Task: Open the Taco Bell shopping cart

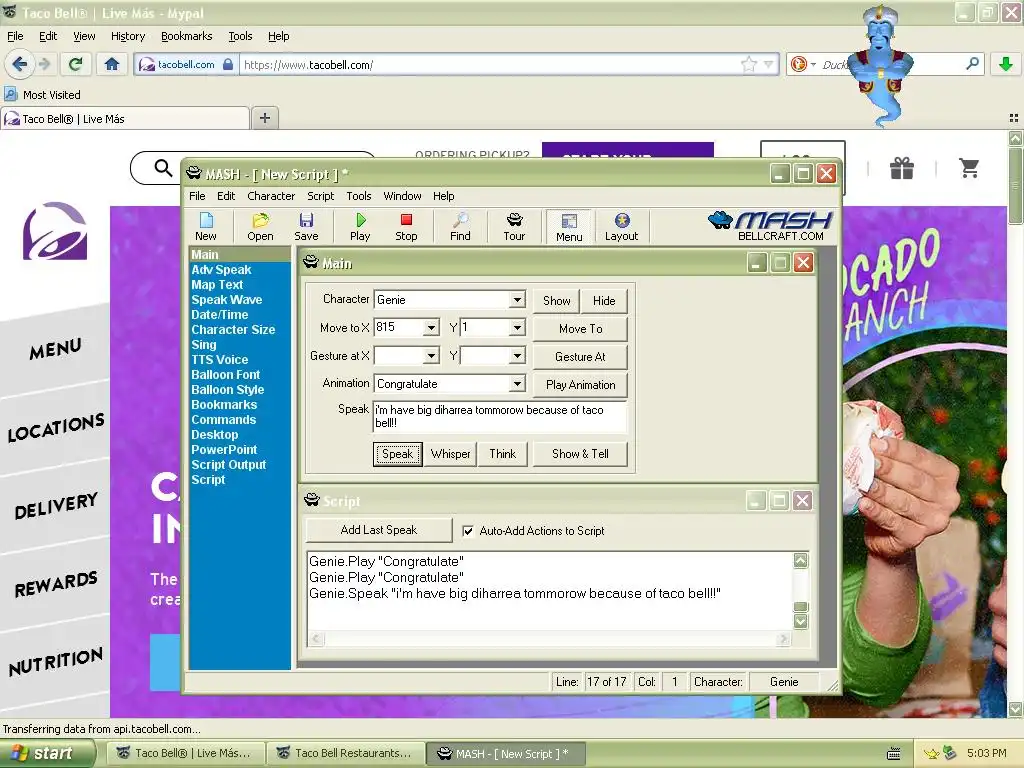Action: click(x=969, y=168)
